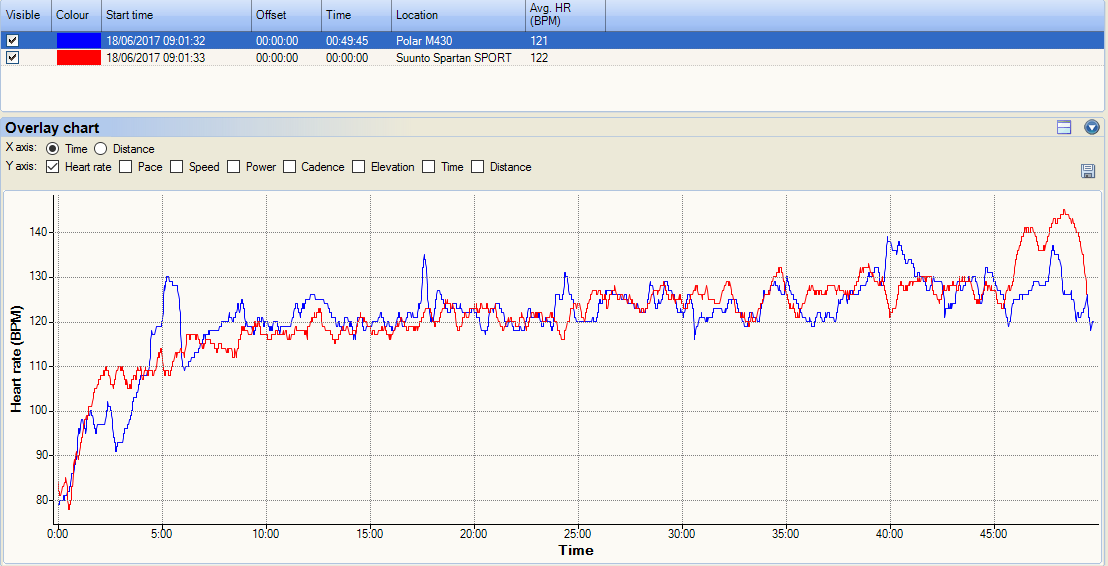1108x566 pixels.
Task: Click the red colour swatch for Suunto Spartan
Action: (x=78, y=57)
